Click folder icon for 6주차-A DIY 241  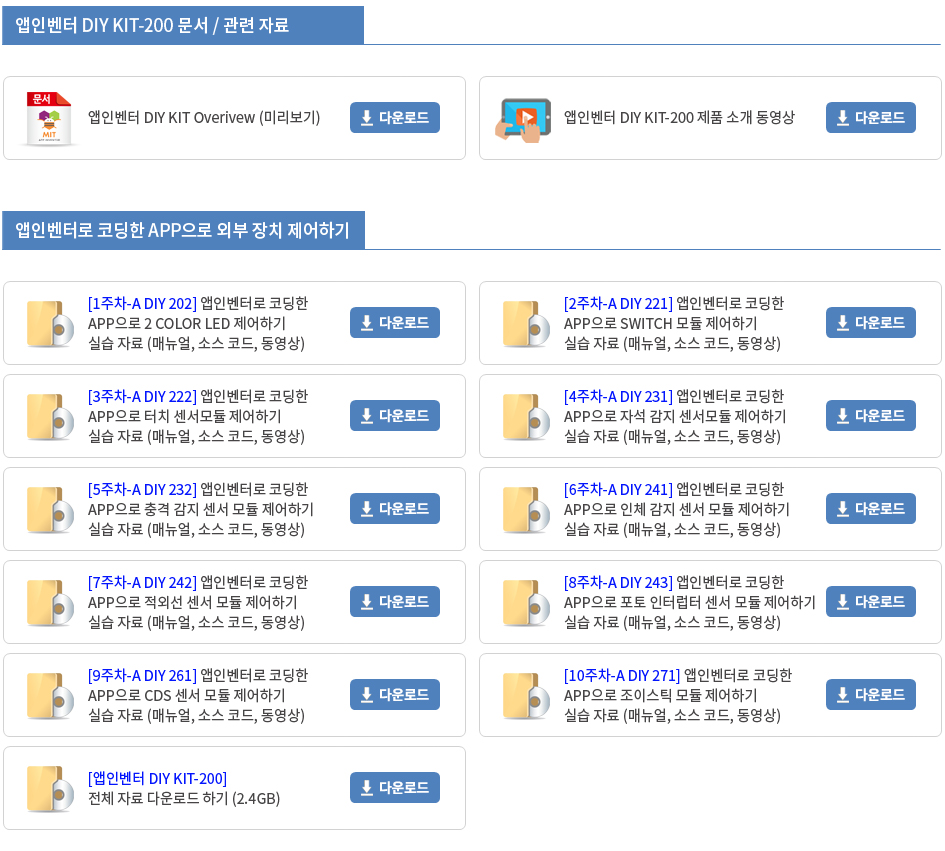coord(526,509)
